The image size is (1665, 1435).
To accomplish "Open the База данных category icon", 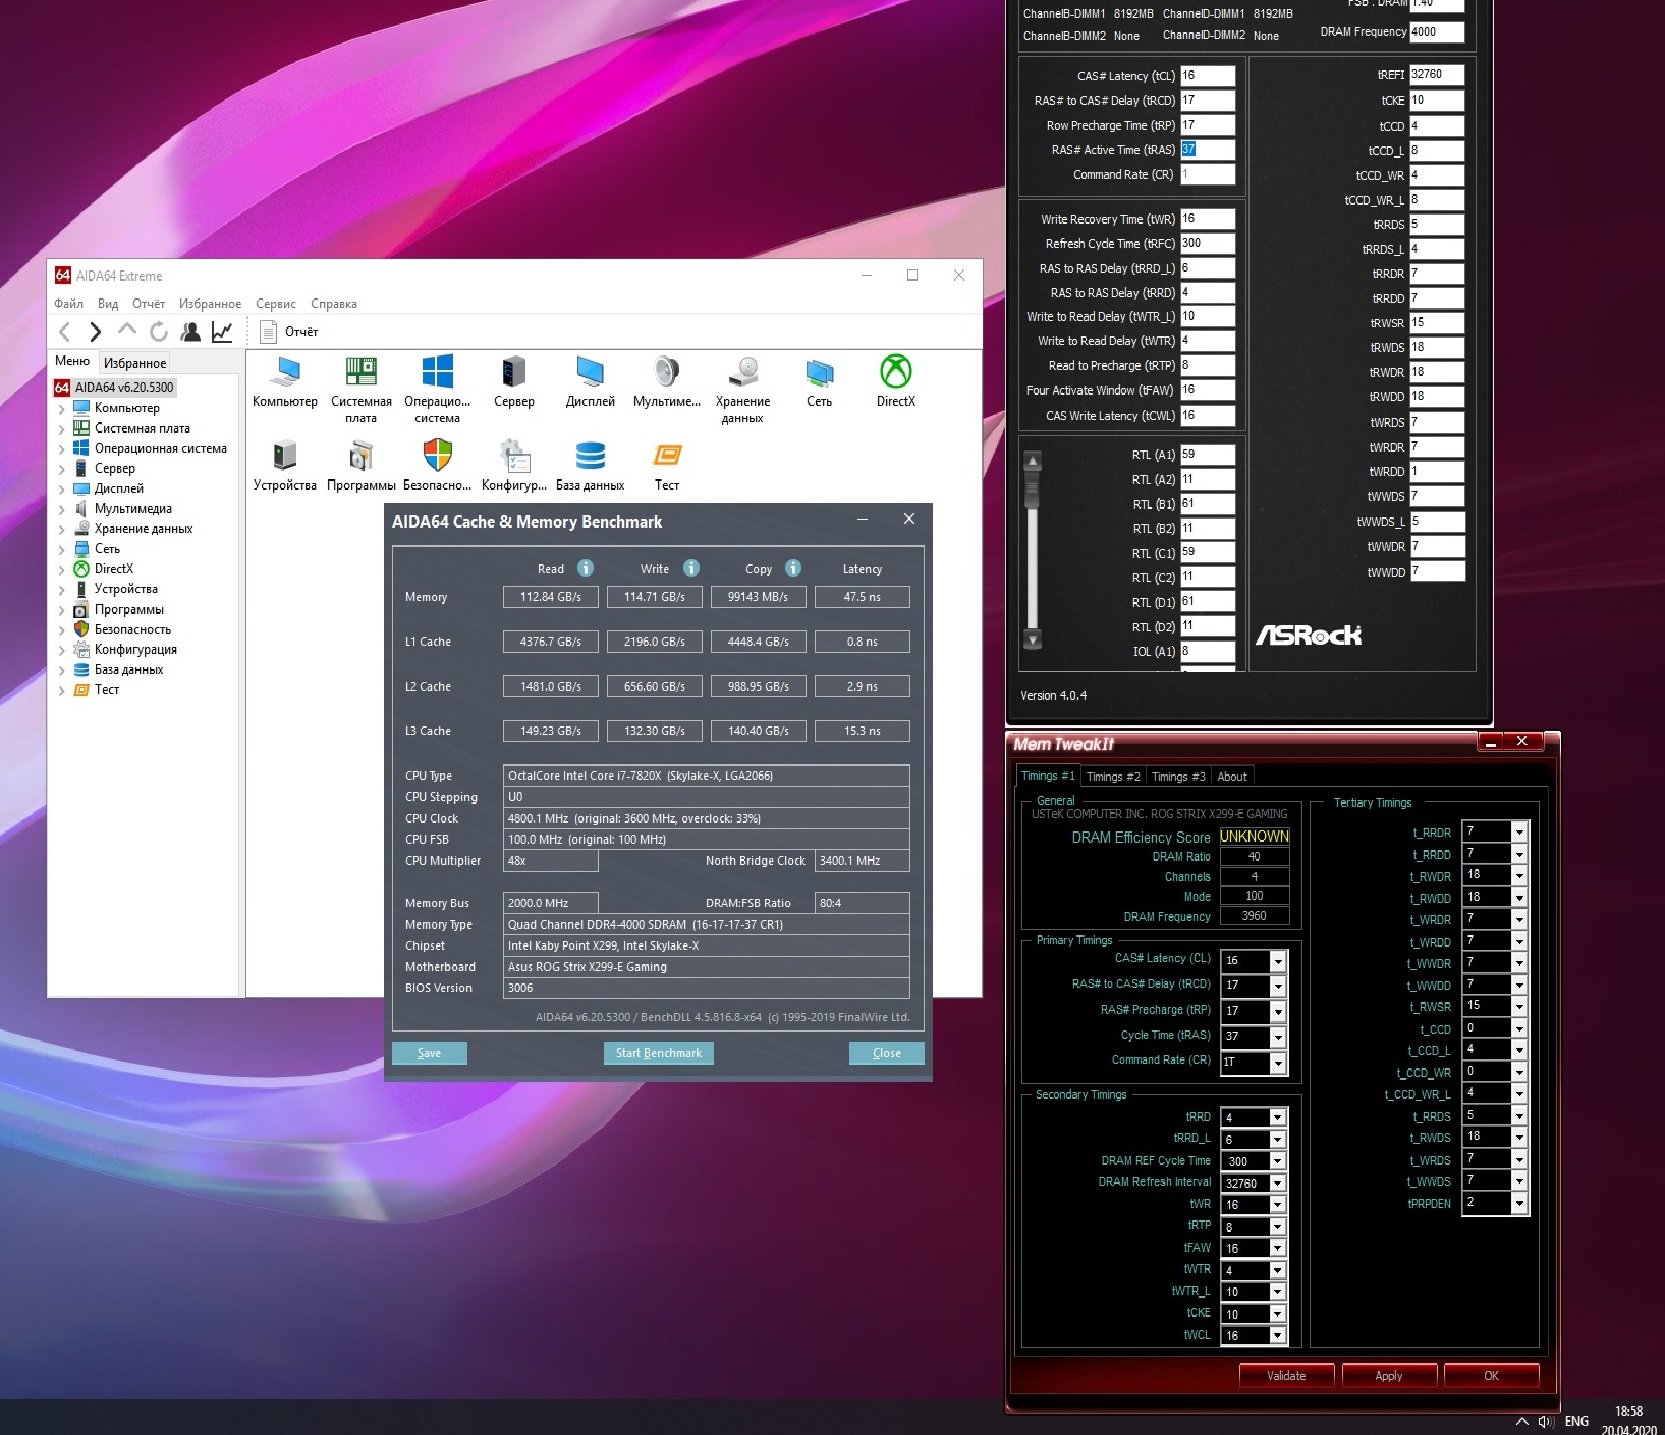I will (590, 456).
